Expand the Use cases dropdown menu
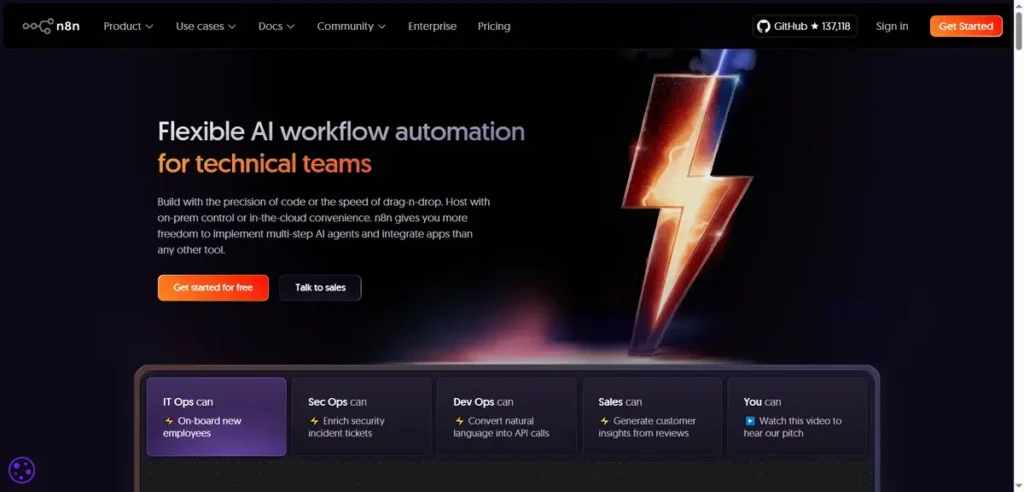1024x492 pixels. coord(206,26)
